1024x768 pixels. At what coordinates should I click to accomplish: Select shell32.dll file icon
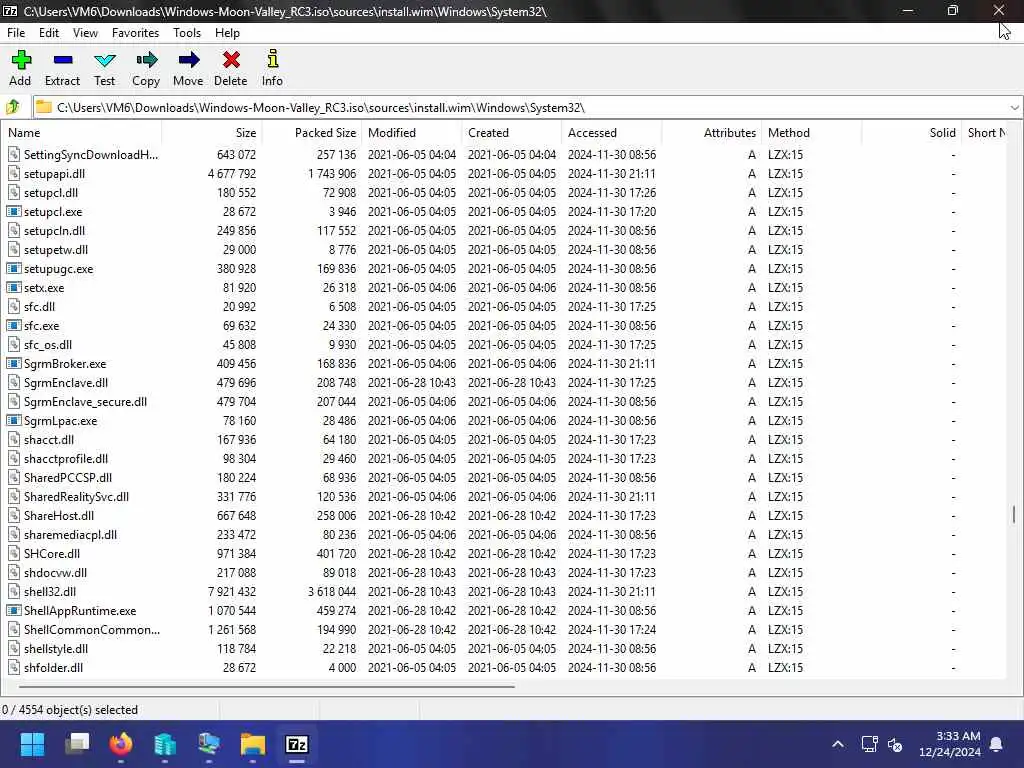click(14, 592)
